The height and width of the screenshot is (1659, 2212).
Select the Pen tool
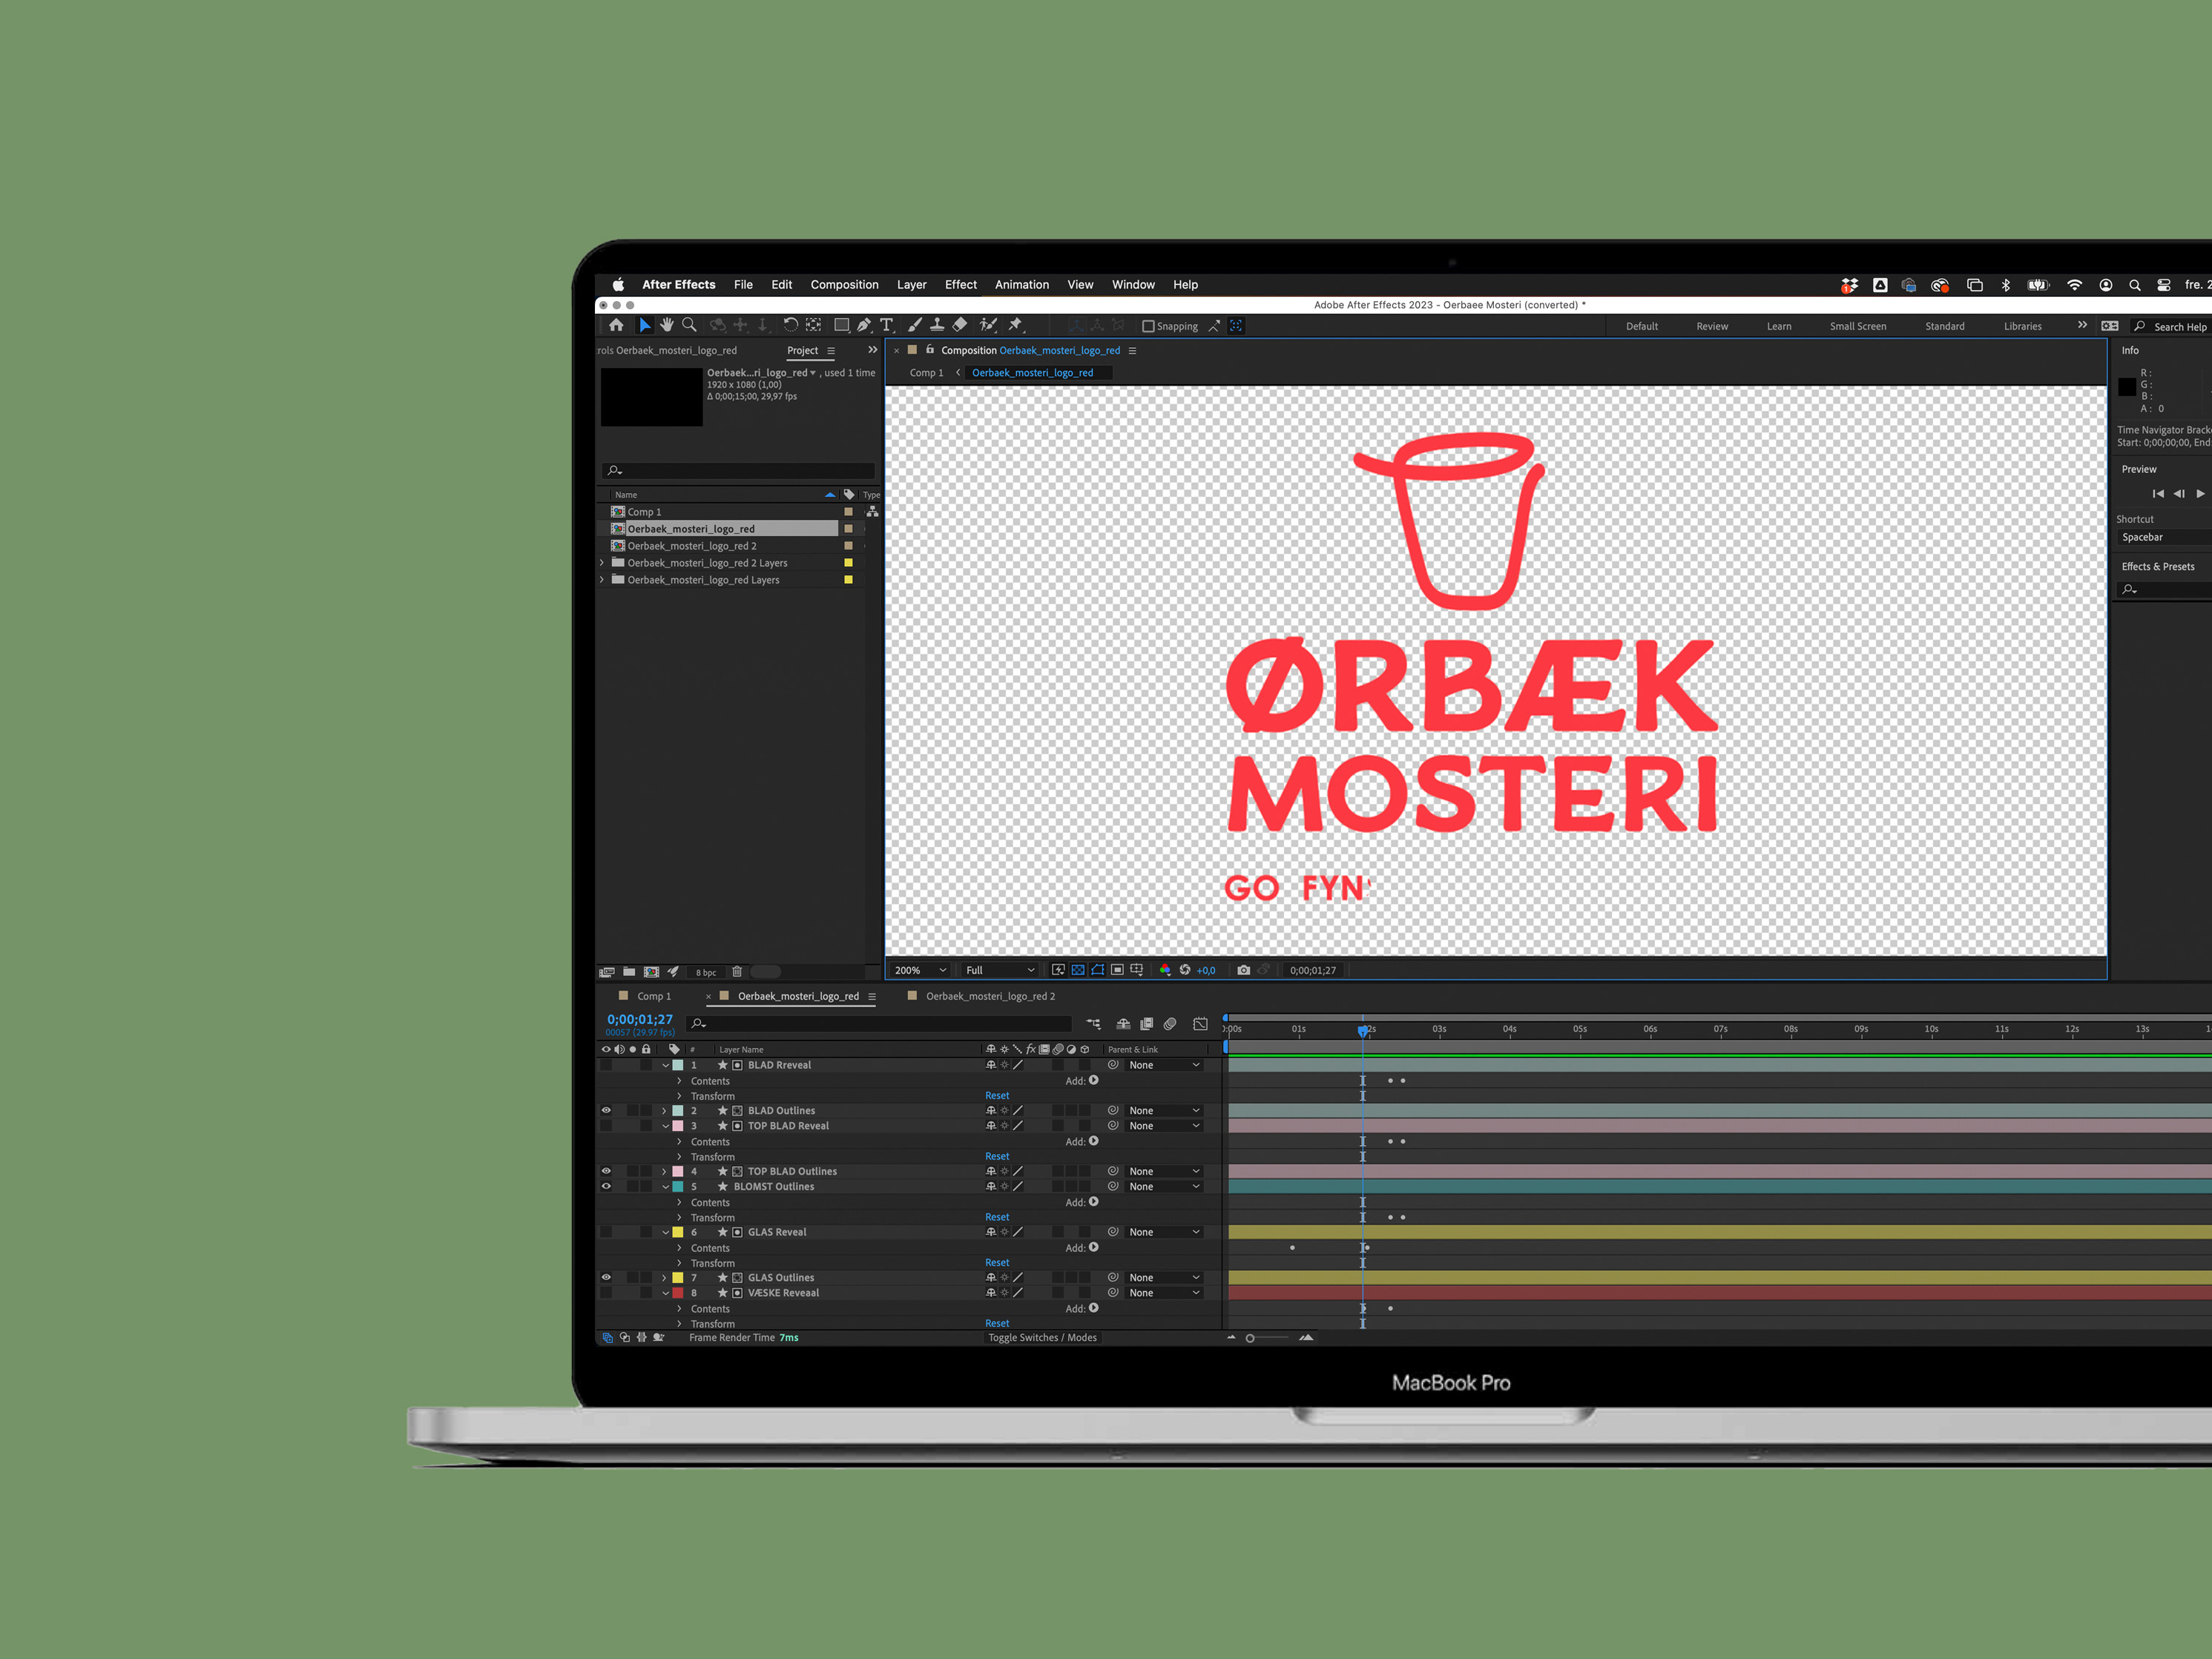[x=864, y=325]
